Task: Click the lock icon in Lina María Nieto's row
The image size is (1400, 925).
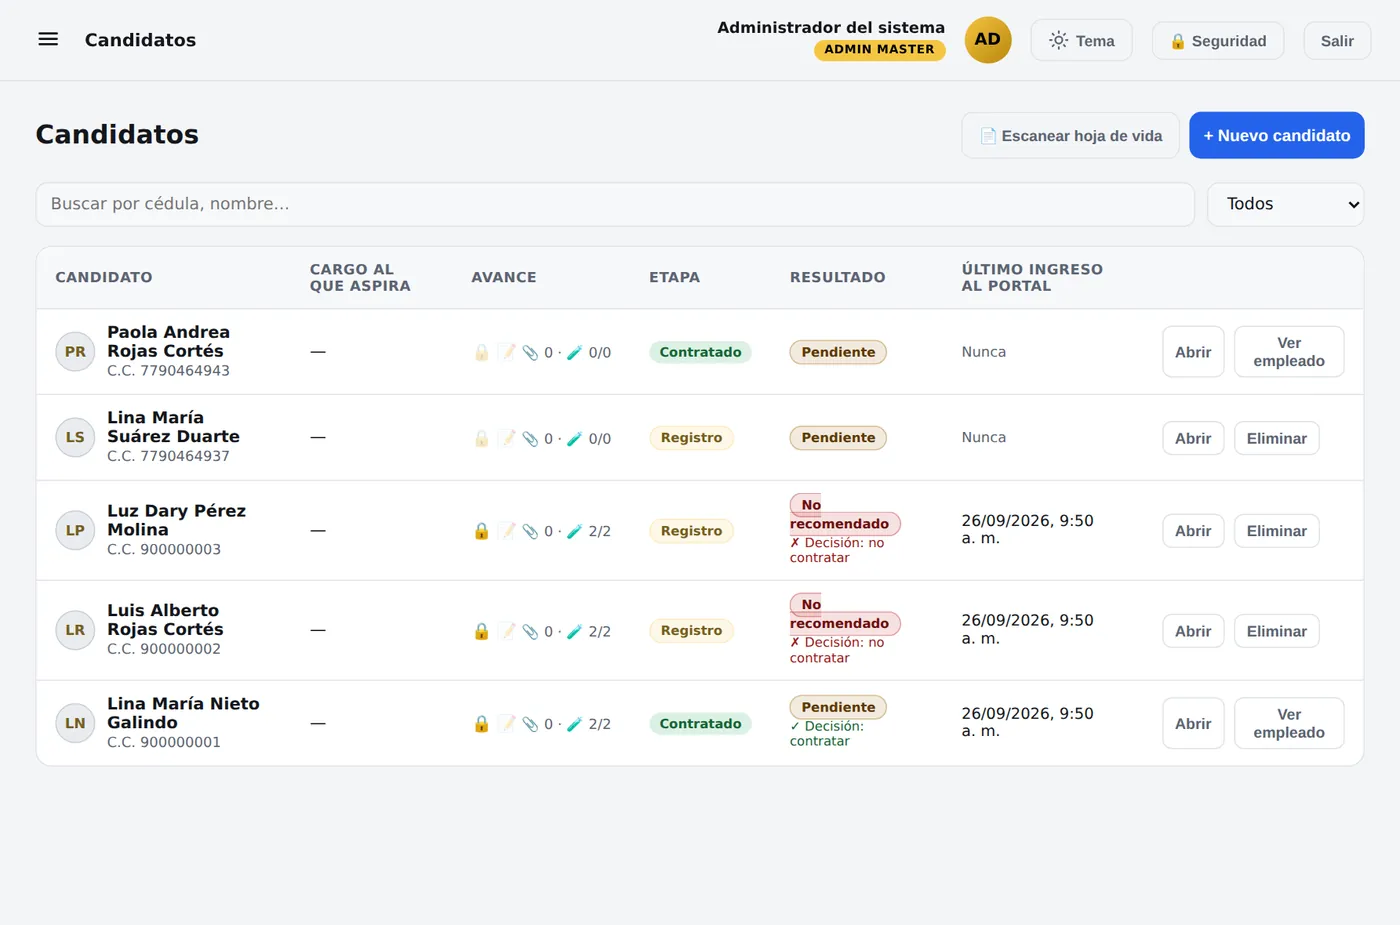Action: [481, 724]
